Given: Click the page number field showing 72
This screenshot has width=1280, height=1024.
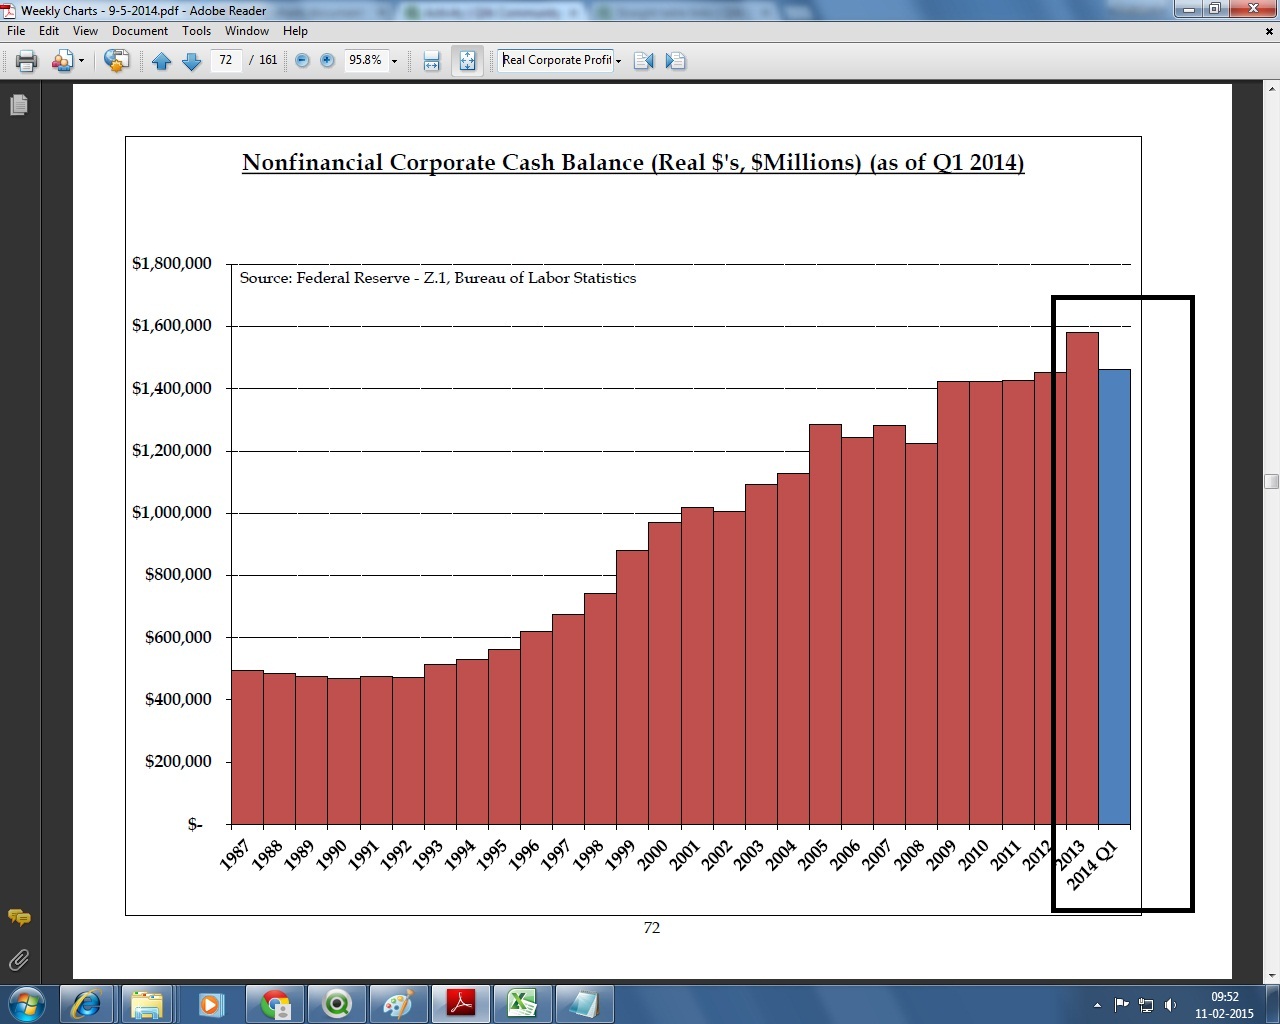Looking at the screenshot, I should click(226, 60).
